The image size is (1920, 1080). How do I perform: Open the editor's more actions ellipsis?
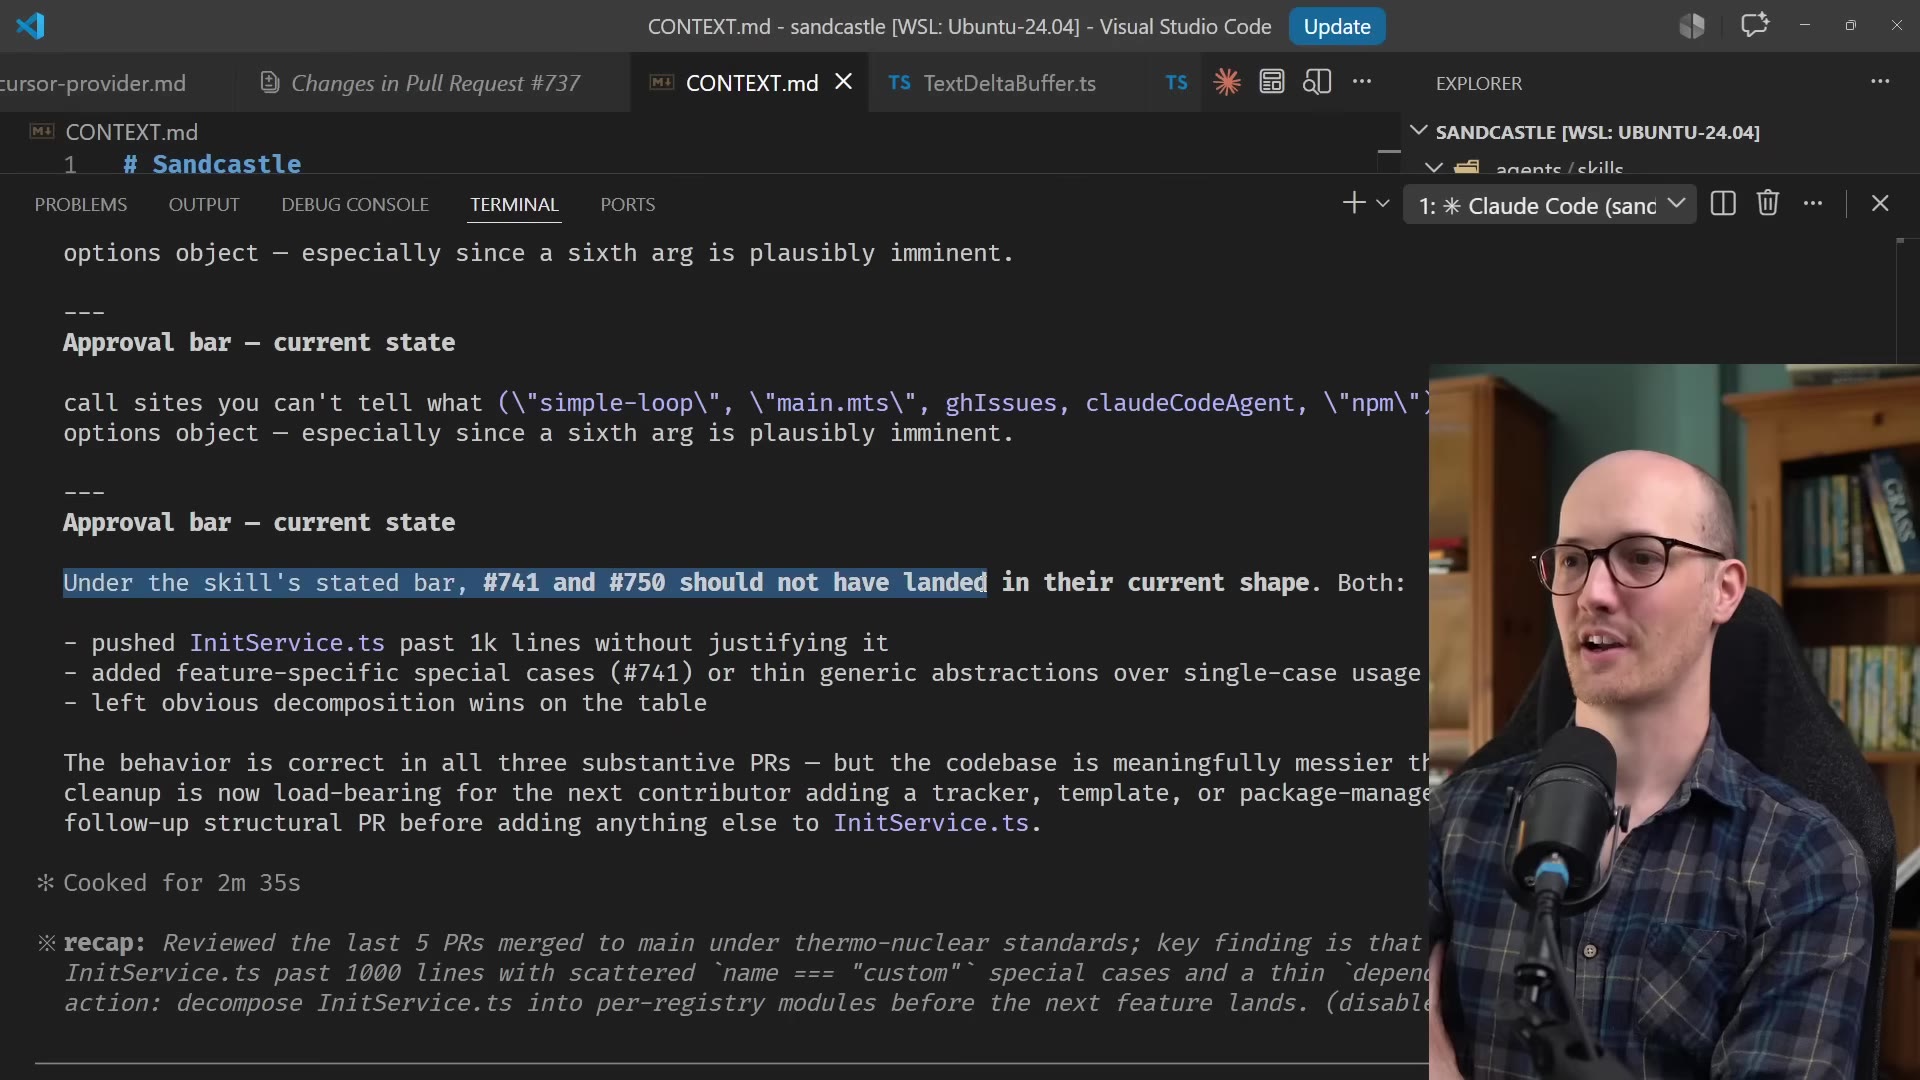pos(1362,82)
